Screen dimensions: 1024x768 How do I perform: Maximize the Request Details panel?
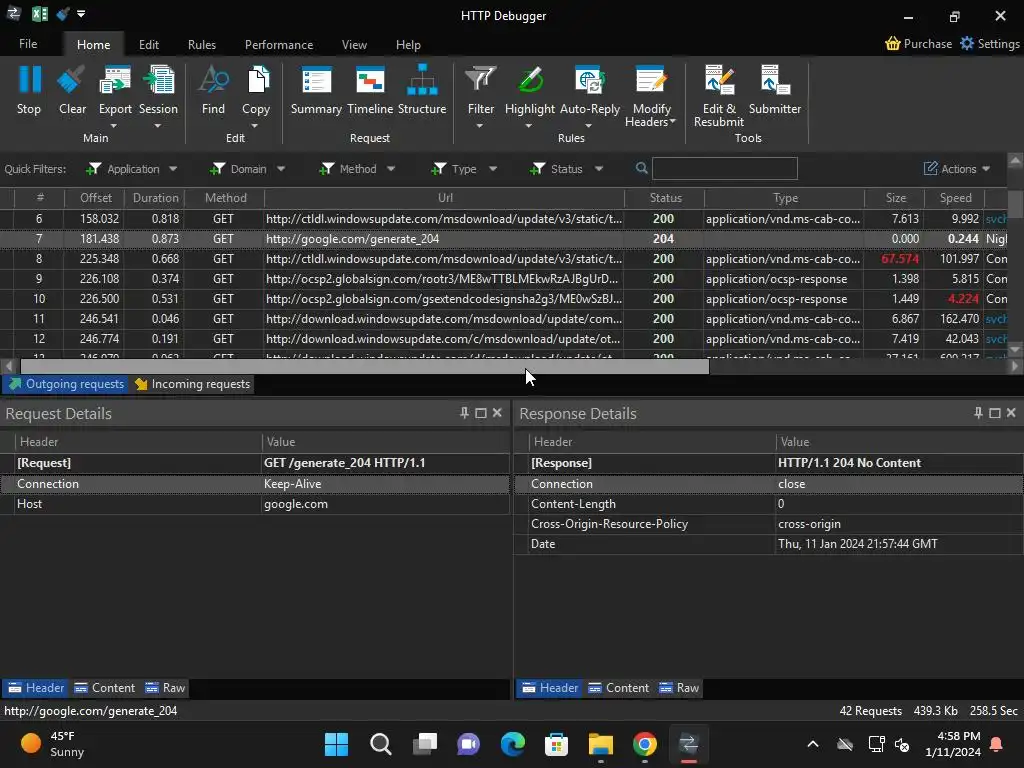481,413
